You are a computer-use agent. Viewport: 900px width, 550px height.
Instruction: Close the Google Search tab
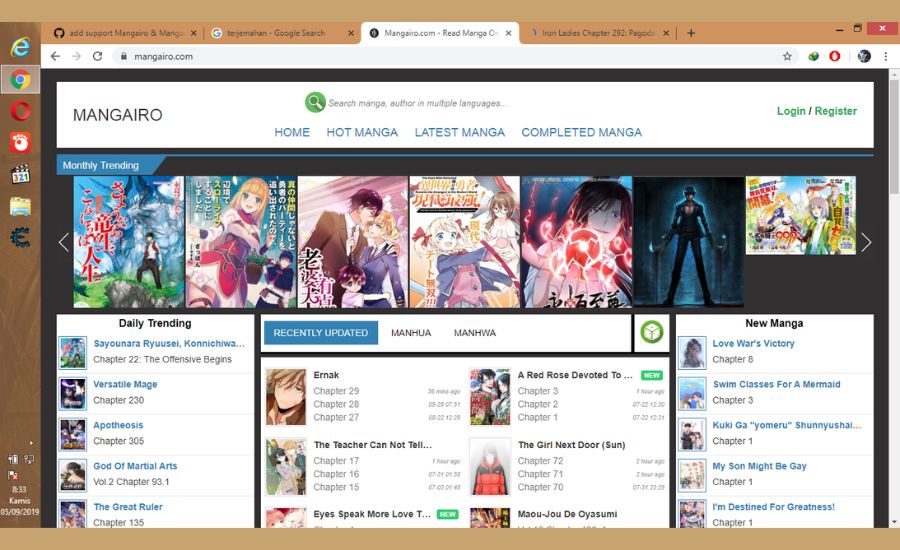tap(351, 33)
